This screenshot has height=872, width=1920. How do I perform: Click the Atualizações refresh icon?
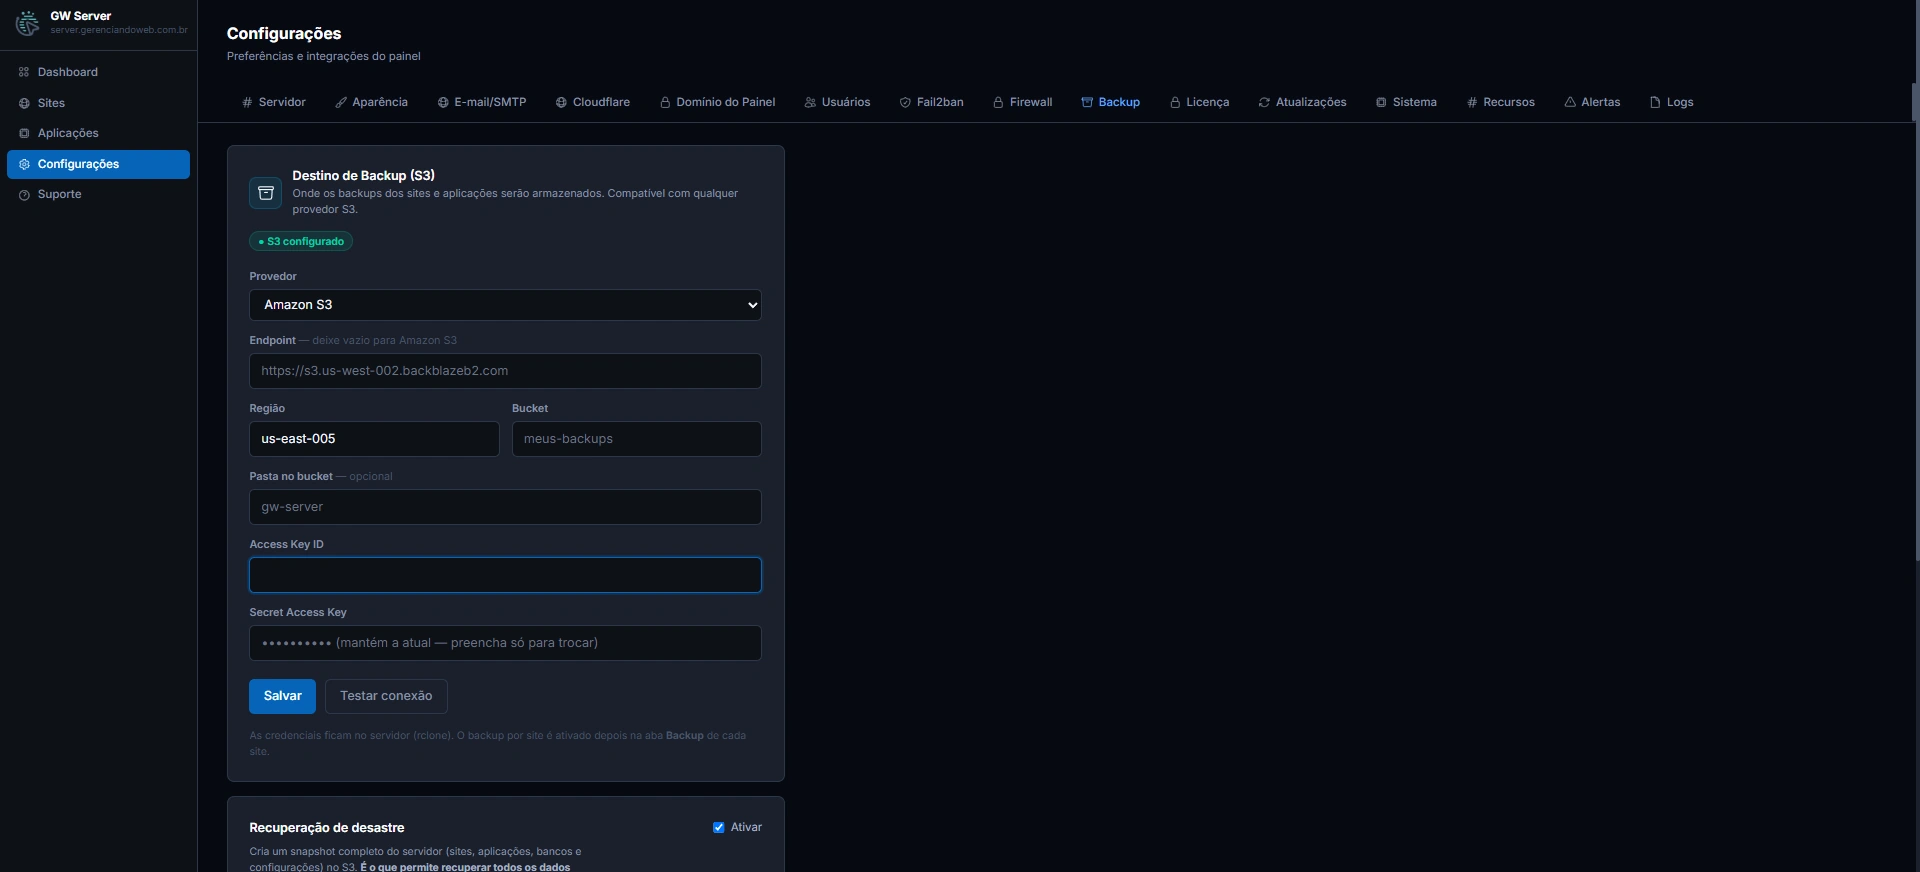tap(1264, 102)
